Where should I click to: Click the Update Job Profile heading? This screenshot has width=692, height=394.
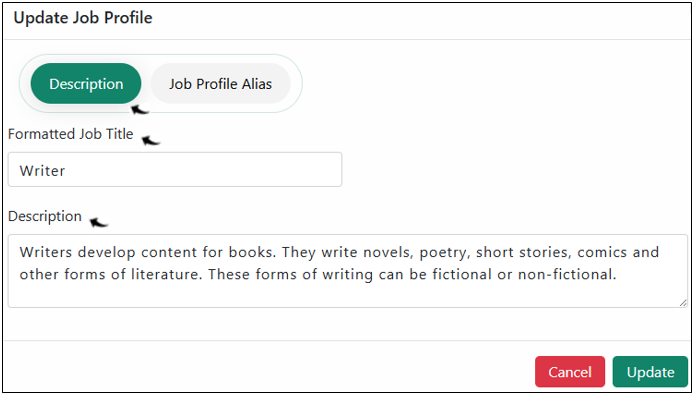click(83, 18)
